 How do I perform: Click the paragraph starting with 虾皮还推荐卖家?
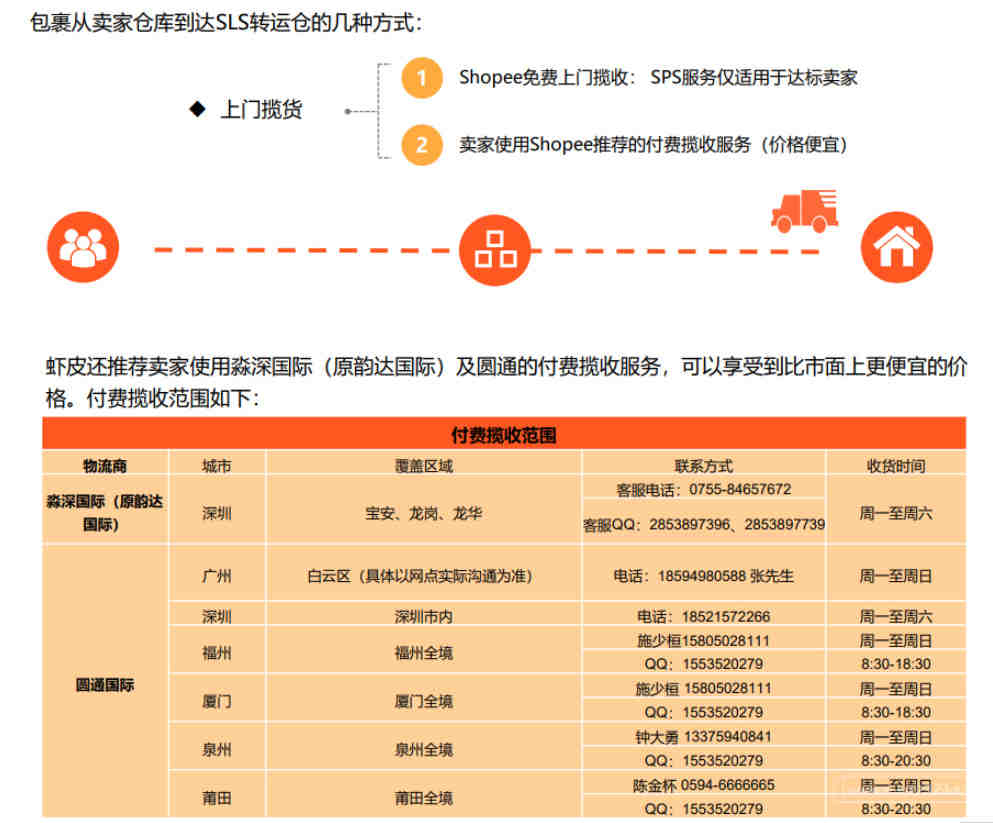(506, 382)
